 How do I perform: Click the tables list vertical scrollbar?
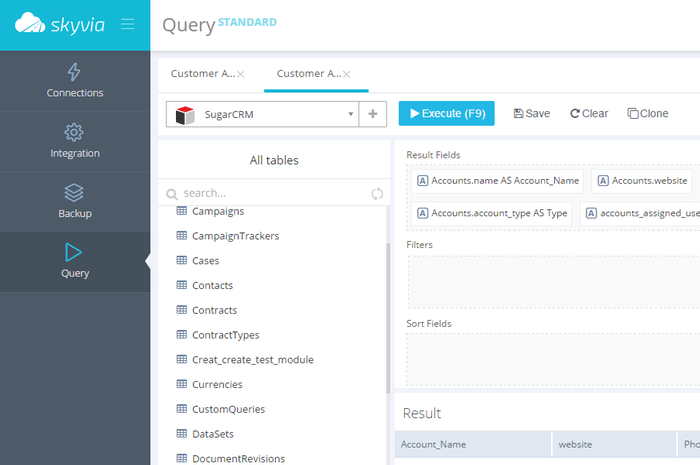387,320
